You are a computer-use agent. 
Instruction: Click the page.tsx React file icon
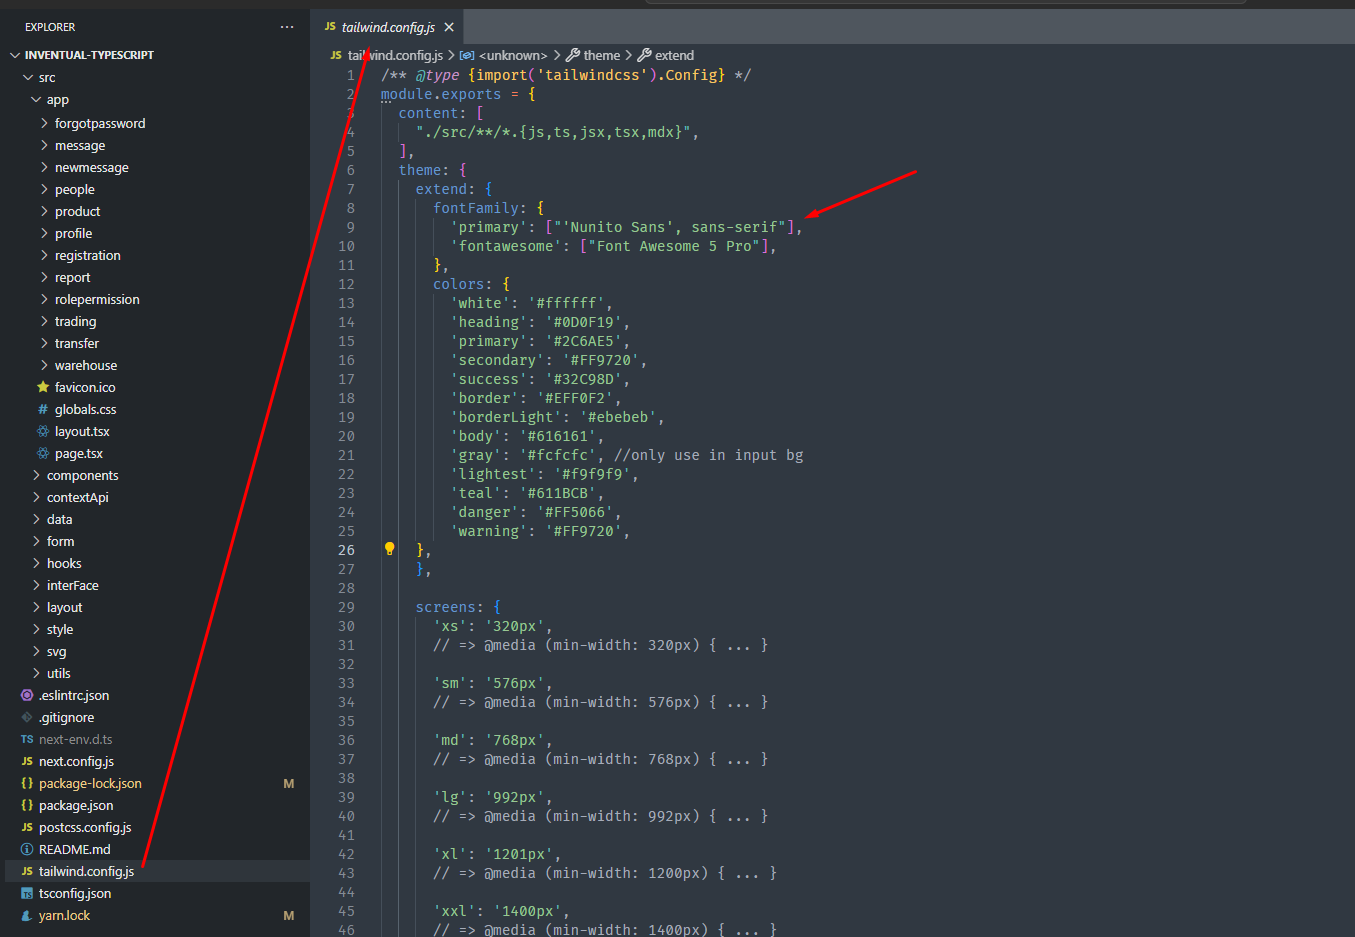coord(43,453)
